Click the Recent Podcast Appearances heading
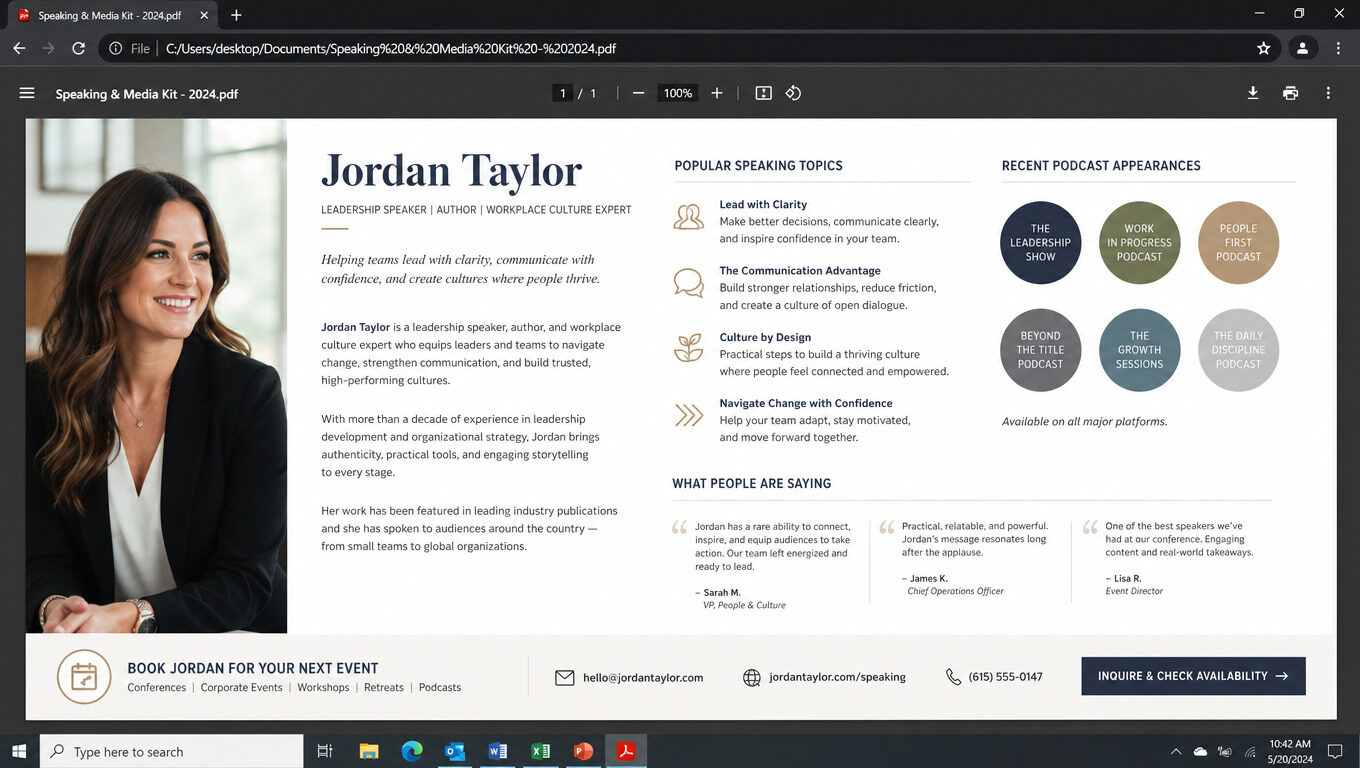The width and height of the screenshot is (1360, 768). point(1101,166)
